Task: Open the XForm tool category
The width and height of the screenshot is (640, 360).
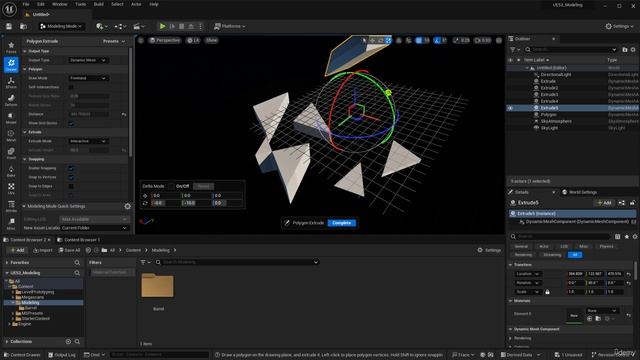Action: (11, 82)
